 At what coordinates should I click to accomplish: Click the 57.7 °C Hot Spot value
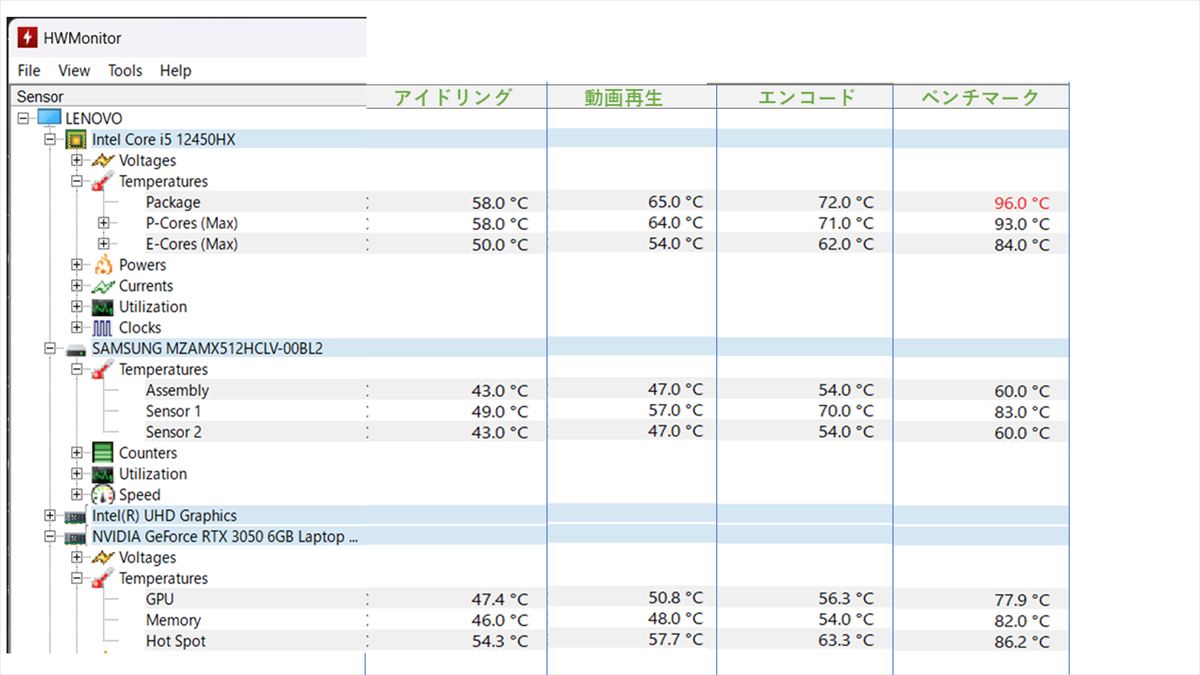(675, 639)
